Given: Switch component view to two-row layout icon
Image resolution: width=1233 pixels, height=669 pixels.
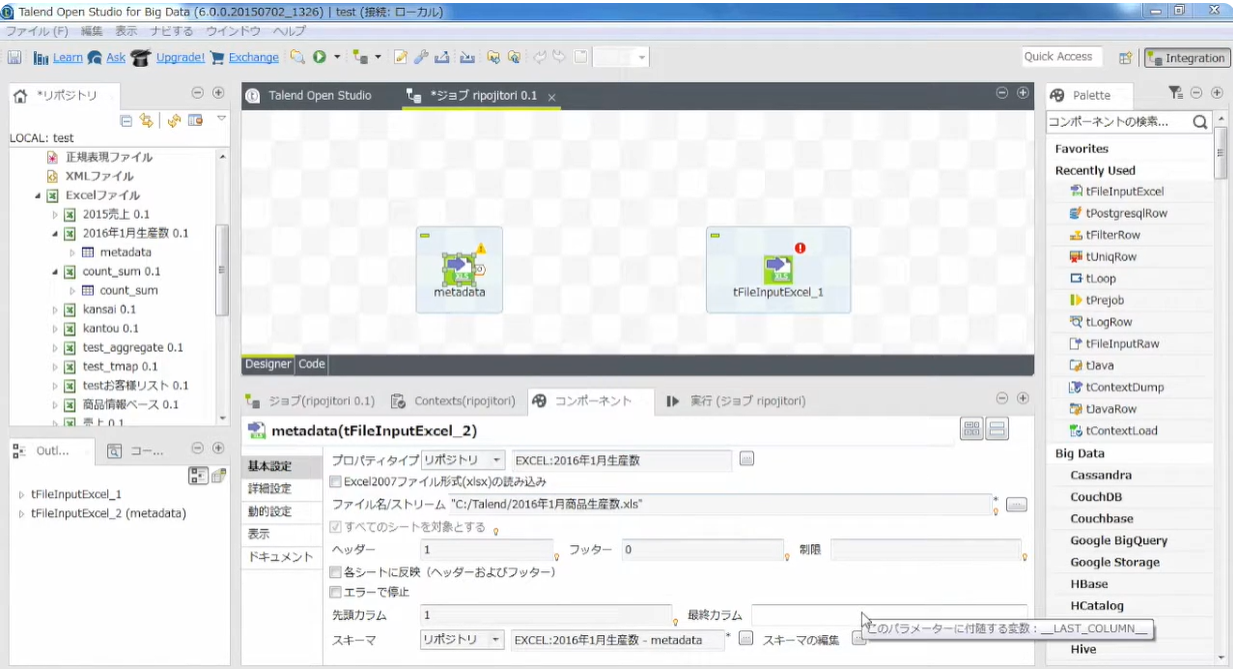Looking at the screenshot, I should pos(996,429).
